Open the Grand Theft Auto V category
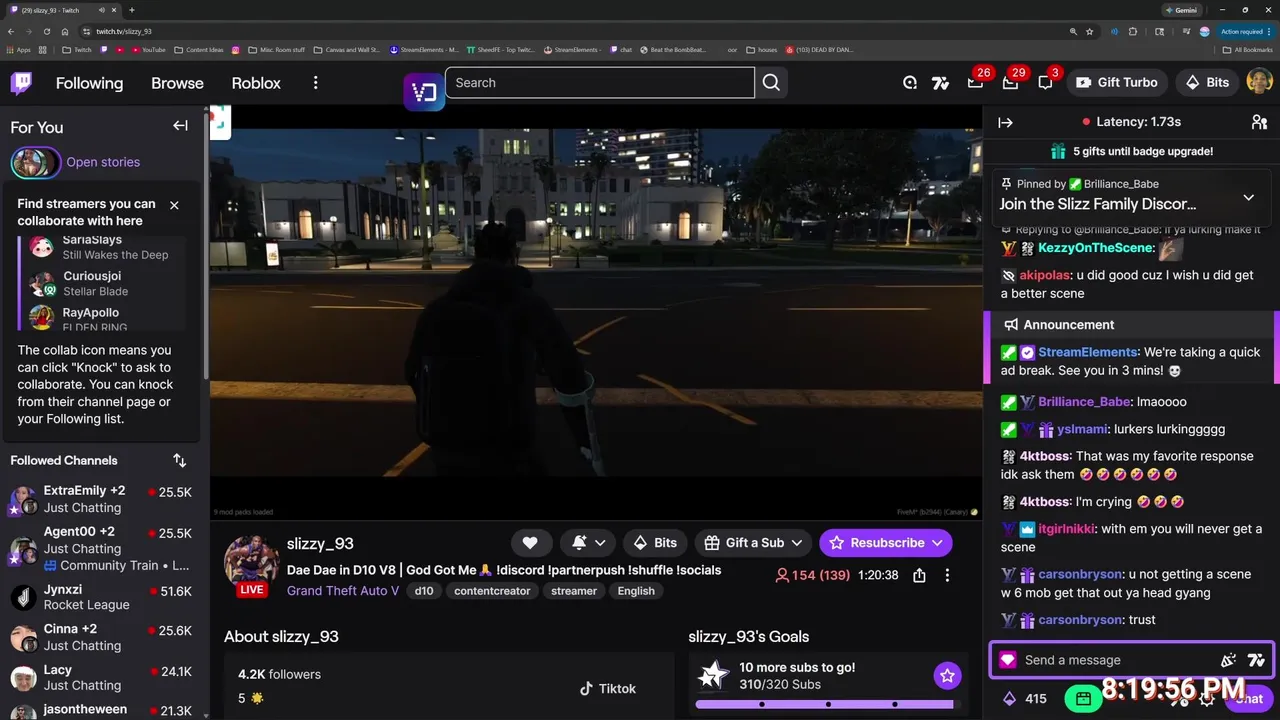Screen dimensions: 1280x720 (343, 591)
